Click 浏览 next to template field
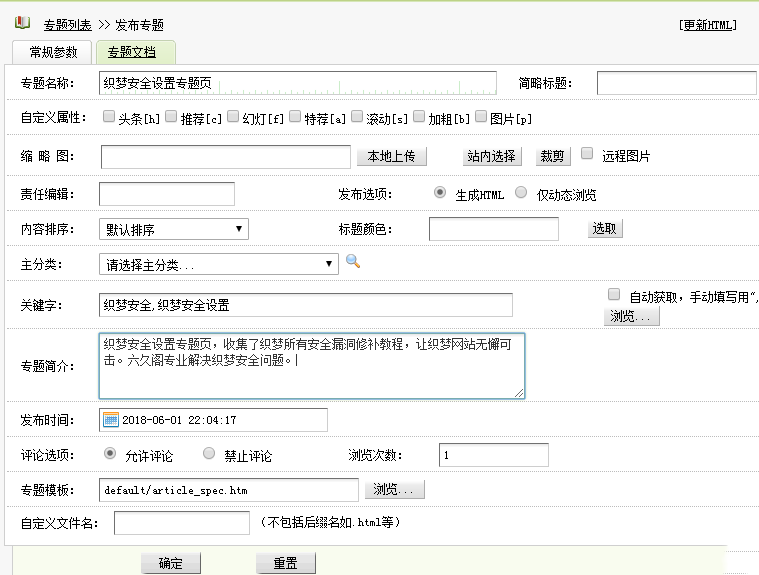The image size is (759, 575). [x=396, y=489]
